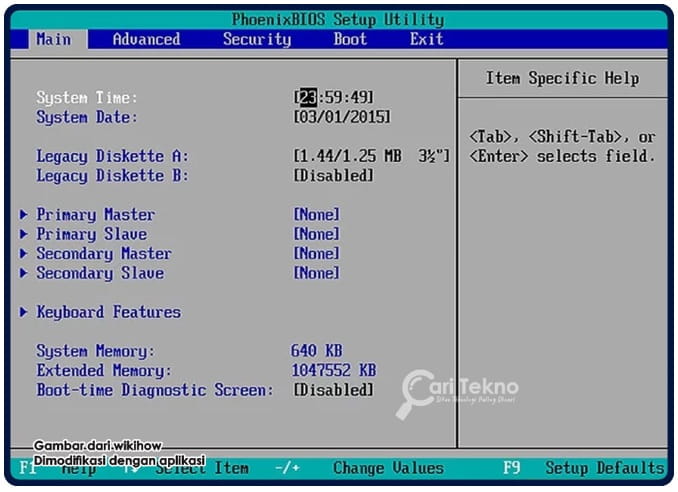Click the -/+ Change Values hint
This screenshot has height=492, width=678.
(x=360, y=468)
